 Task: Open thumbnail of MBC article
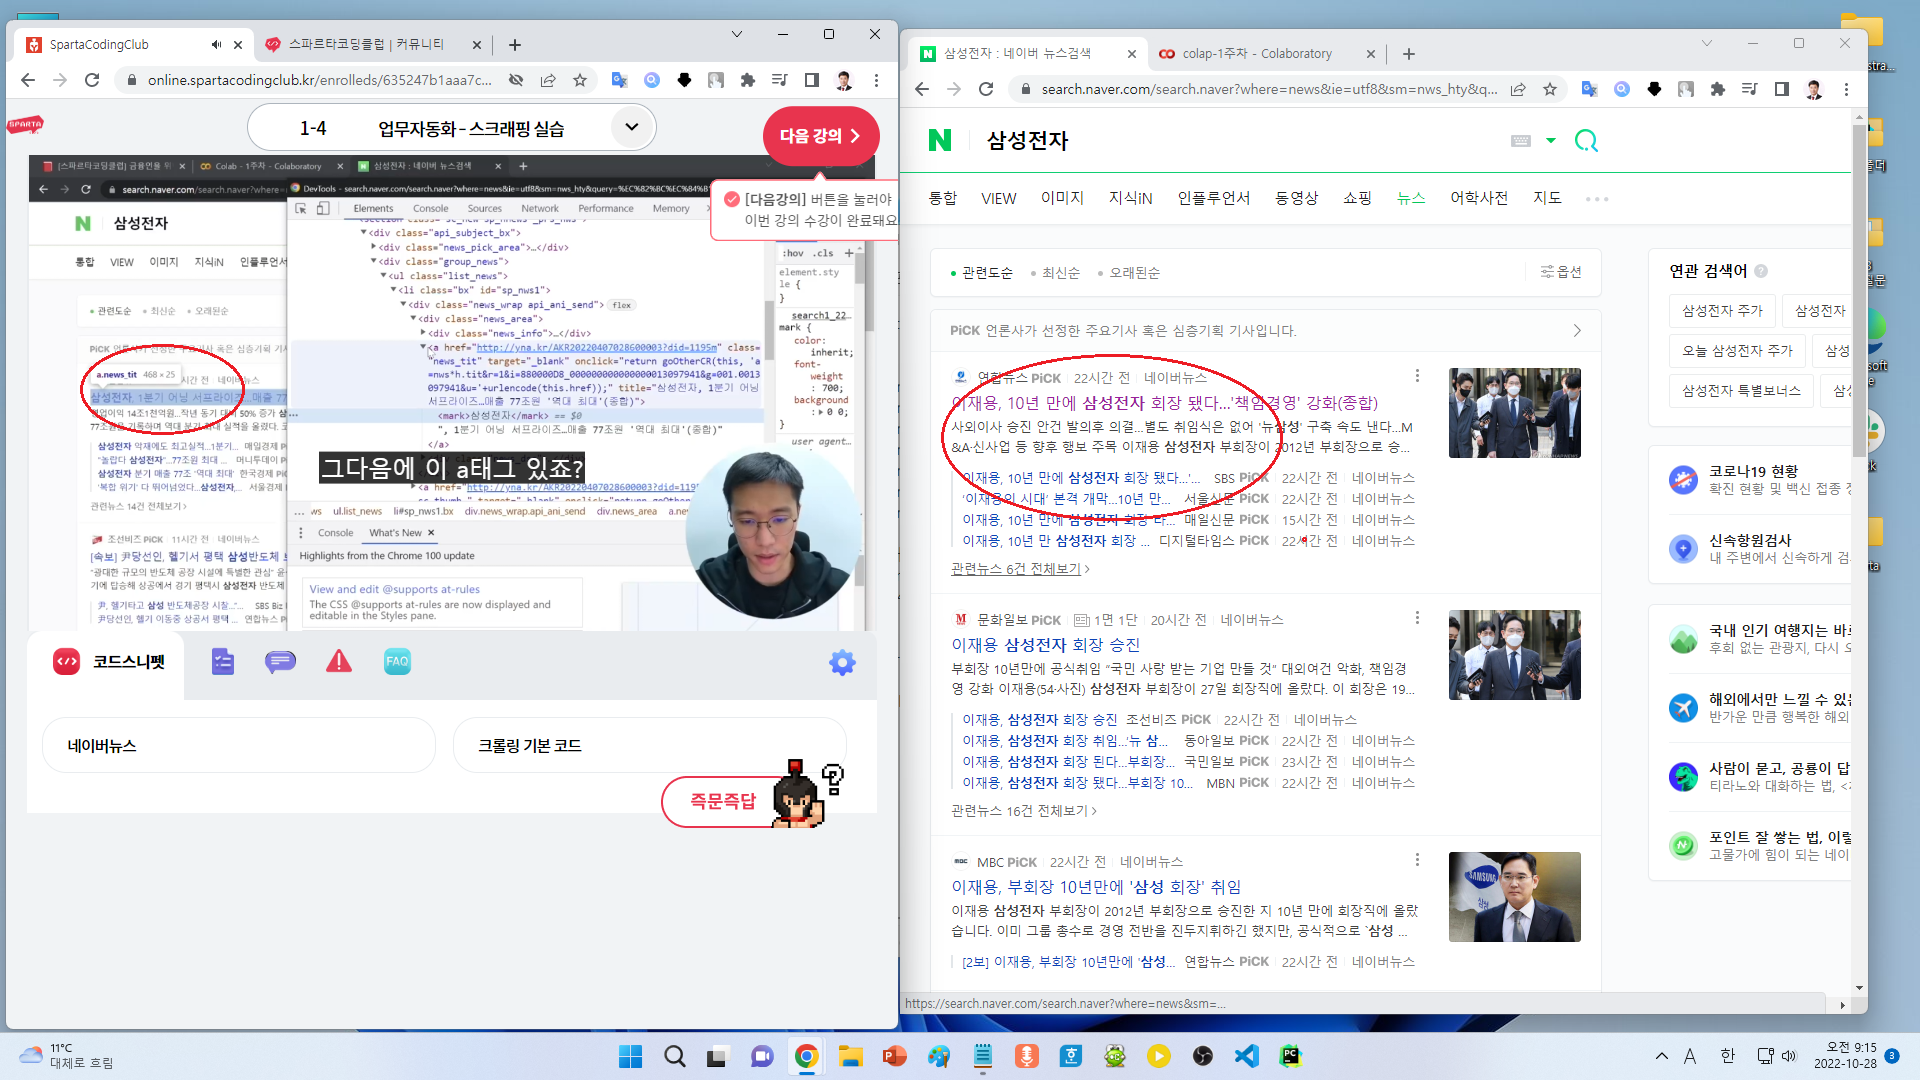[1514, 897]
